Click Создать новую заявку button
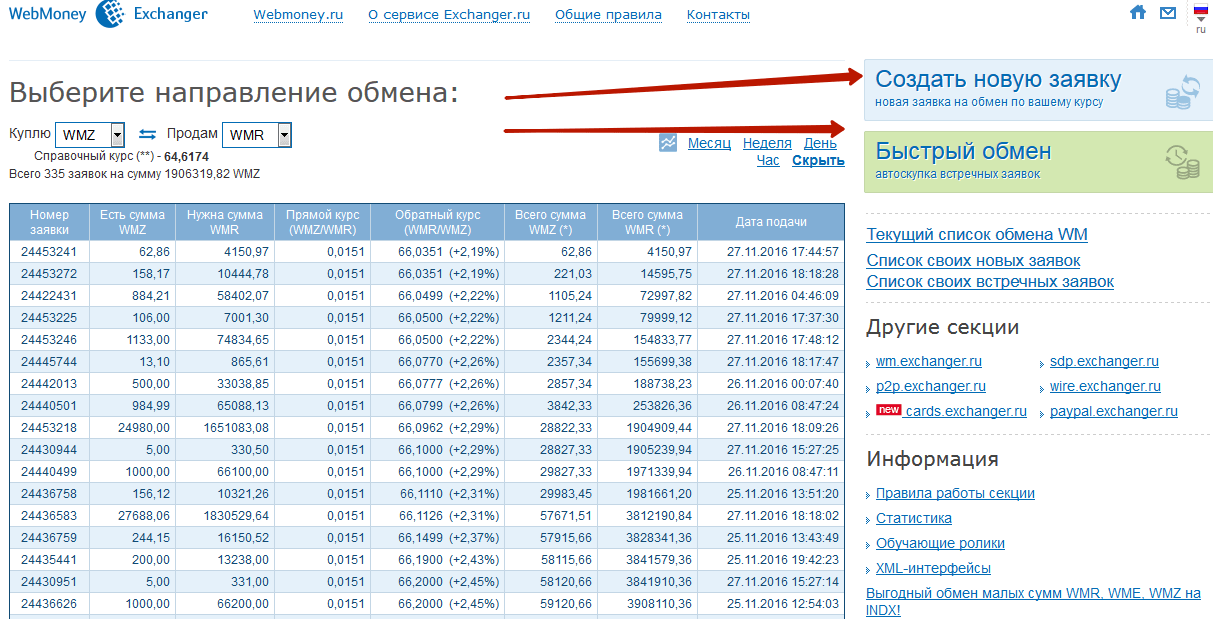The image size is (1213, 619). 1038,89
